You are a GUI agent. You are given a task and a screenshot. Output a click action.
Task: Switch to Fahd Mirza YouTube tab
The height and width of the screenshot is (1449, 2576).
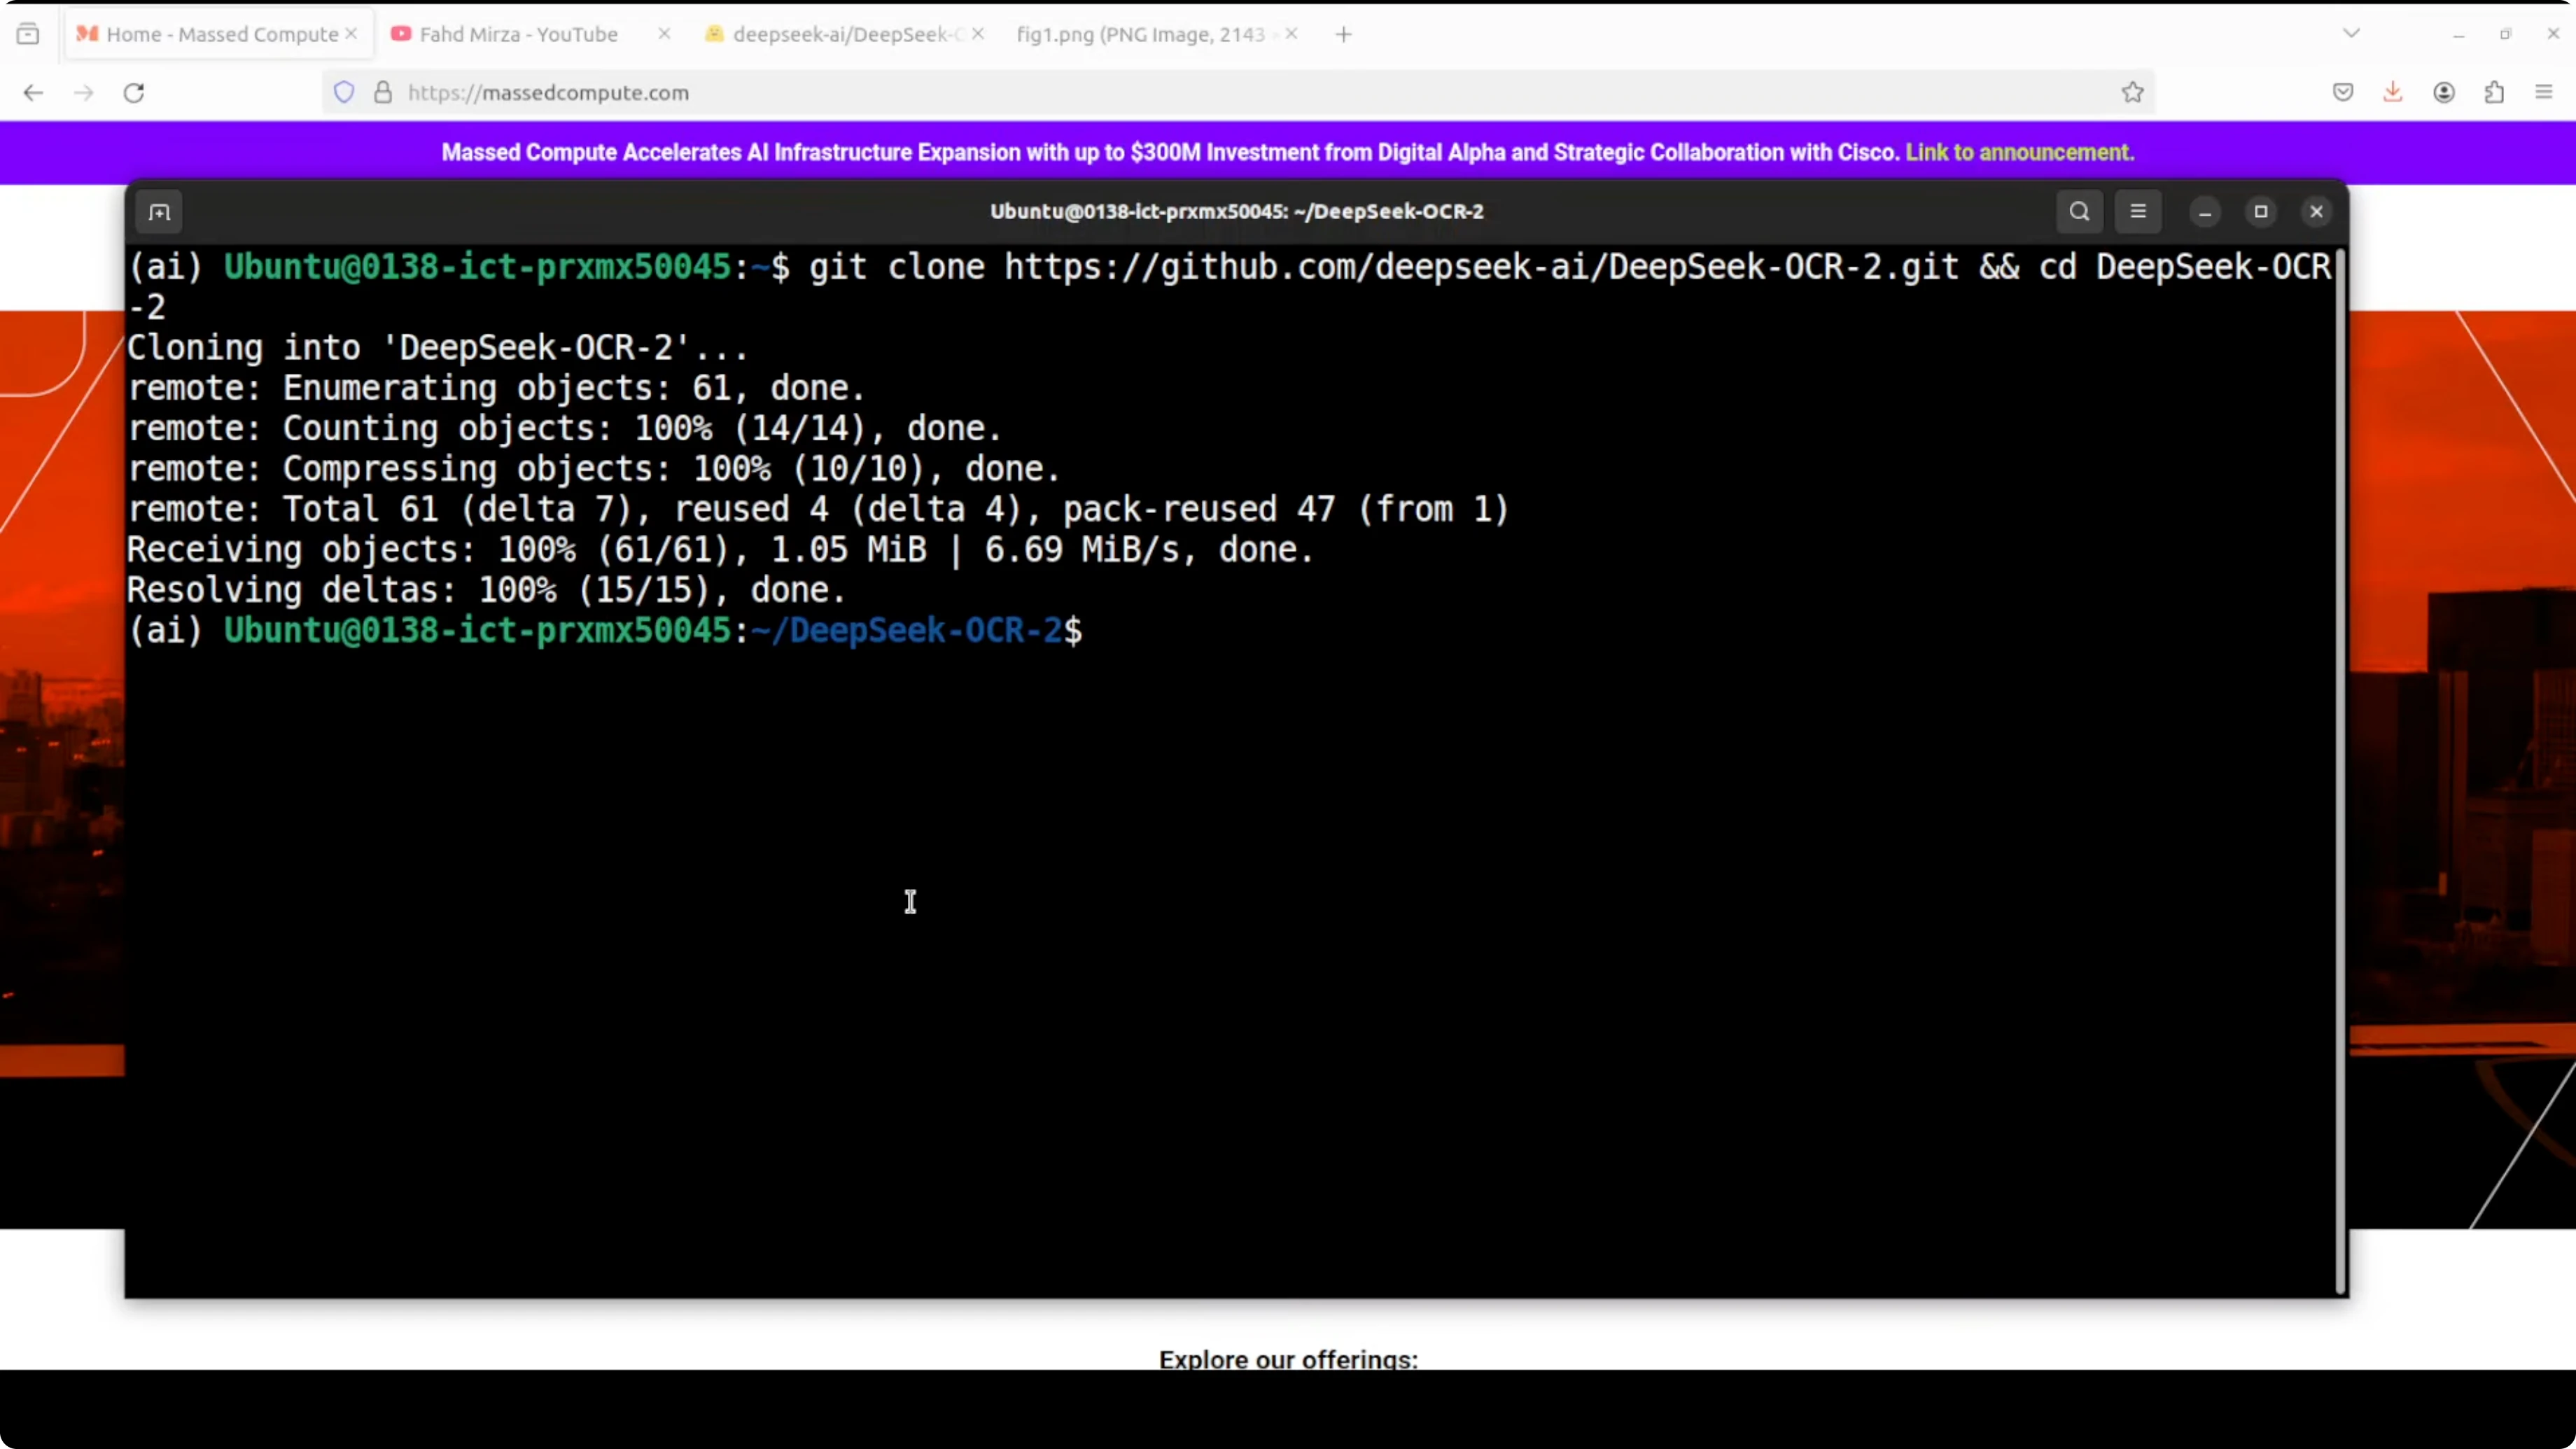pos(518,34)
